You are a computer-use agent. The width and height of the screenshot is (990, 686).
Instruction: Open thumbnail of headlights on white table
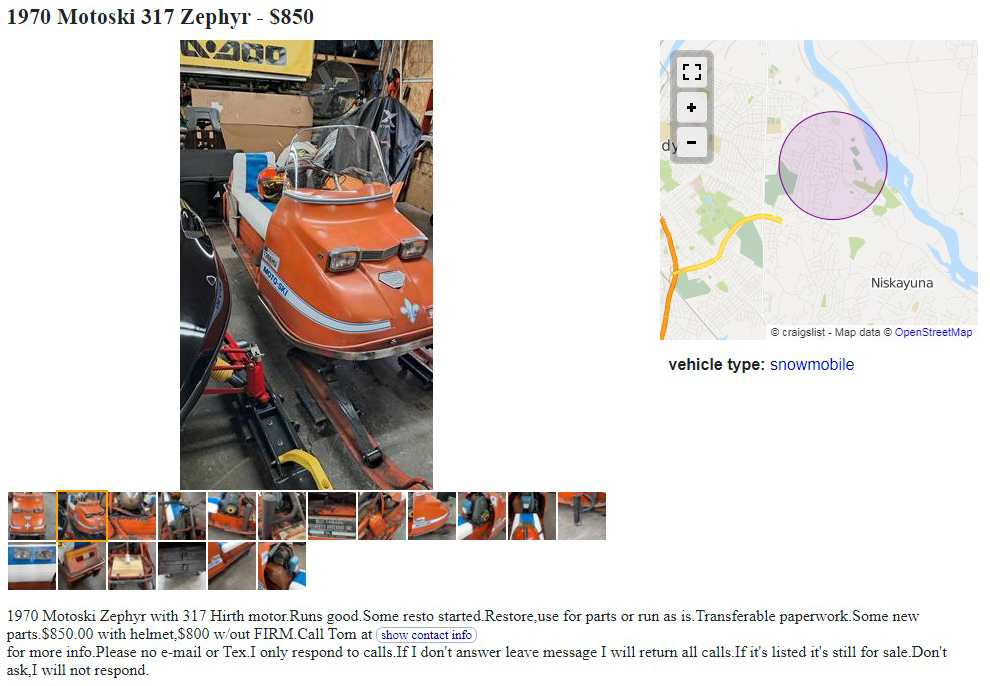[32, 565]
